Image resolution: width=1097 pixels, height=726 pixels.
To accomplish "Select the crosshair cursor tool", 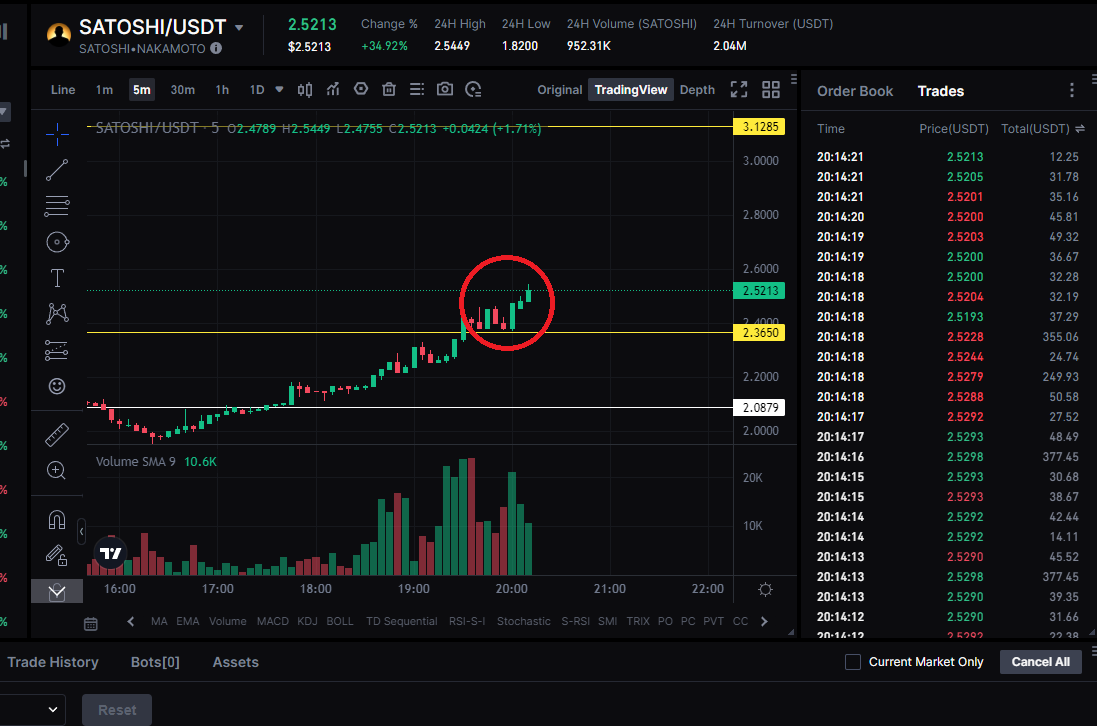I will pos(57,134).
